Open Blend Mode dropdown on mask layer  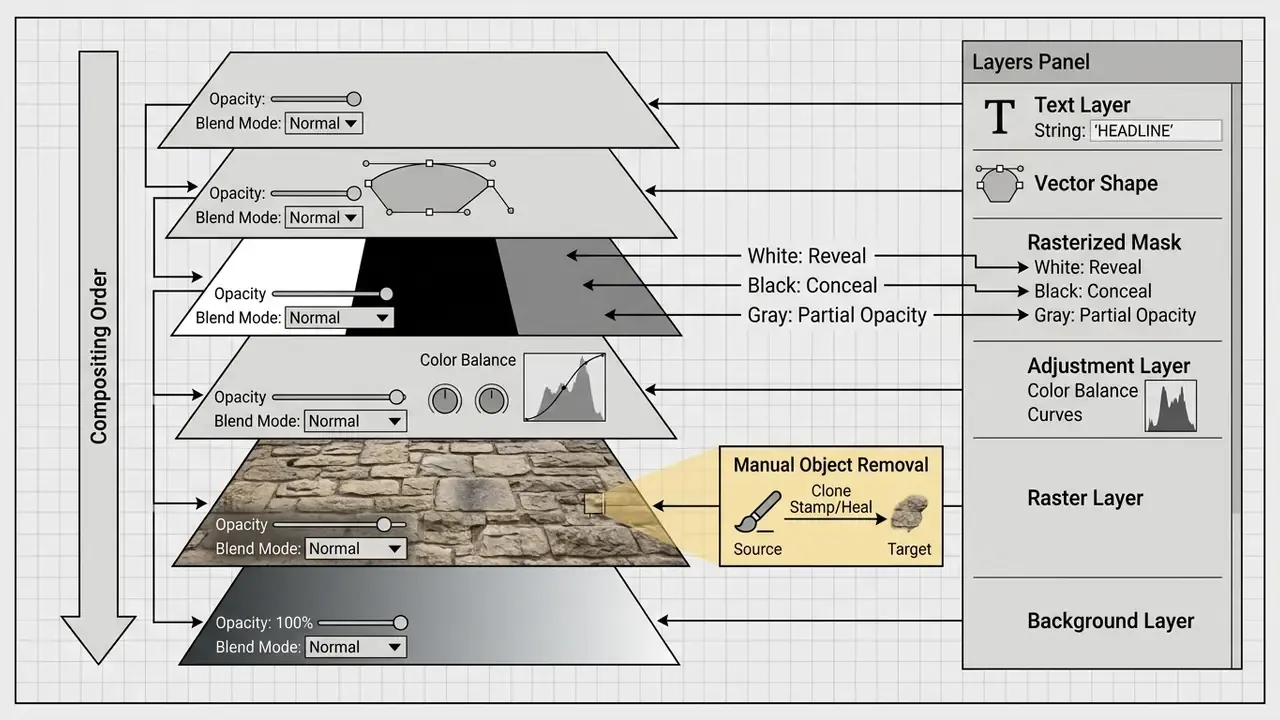(x=339, y=318)
